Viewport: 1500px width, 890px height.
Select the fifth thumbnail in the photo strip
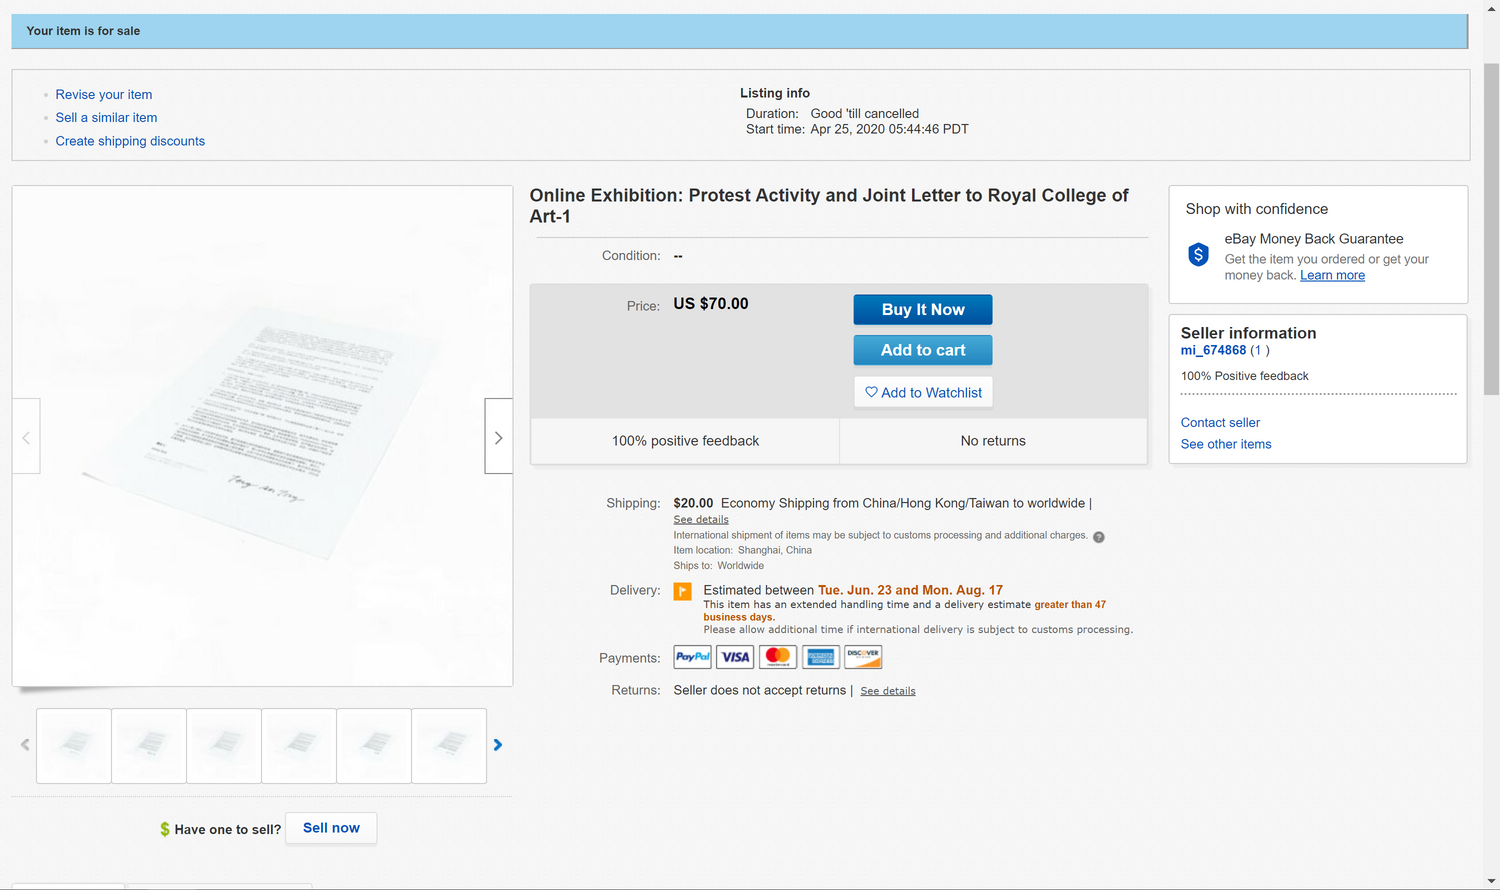point(374,746)
